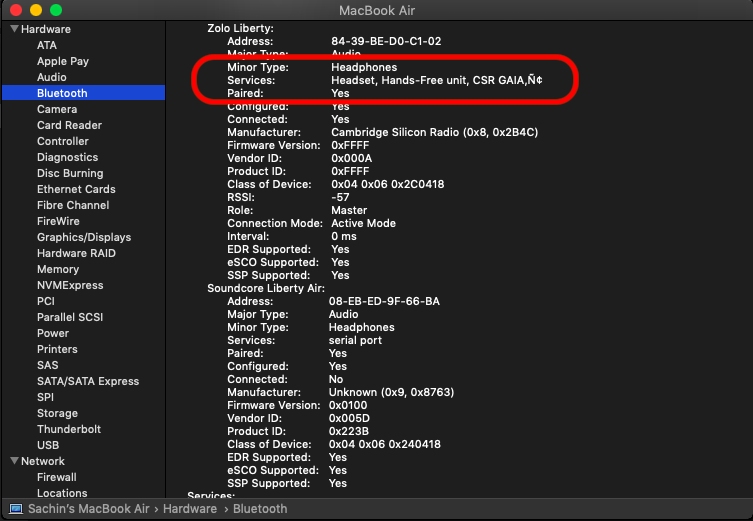Select SATA/SATA Express entry
753x521 pixels.
coord(88,381)
